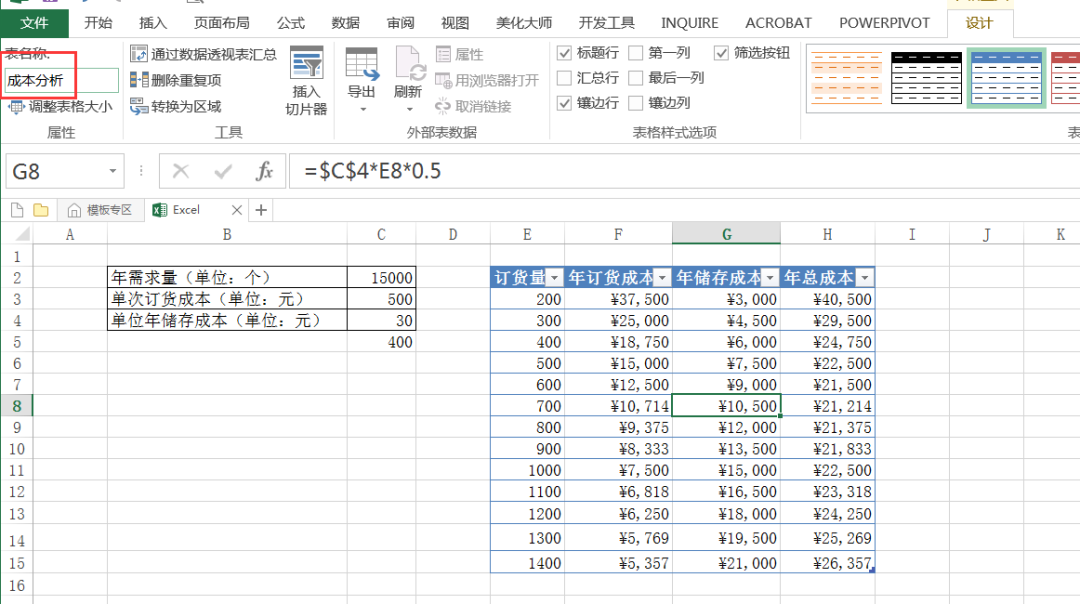Switch to the Page Layout (页面布局) tab
This screenshot has height=604, width=1080.
[x=221, y=23]
